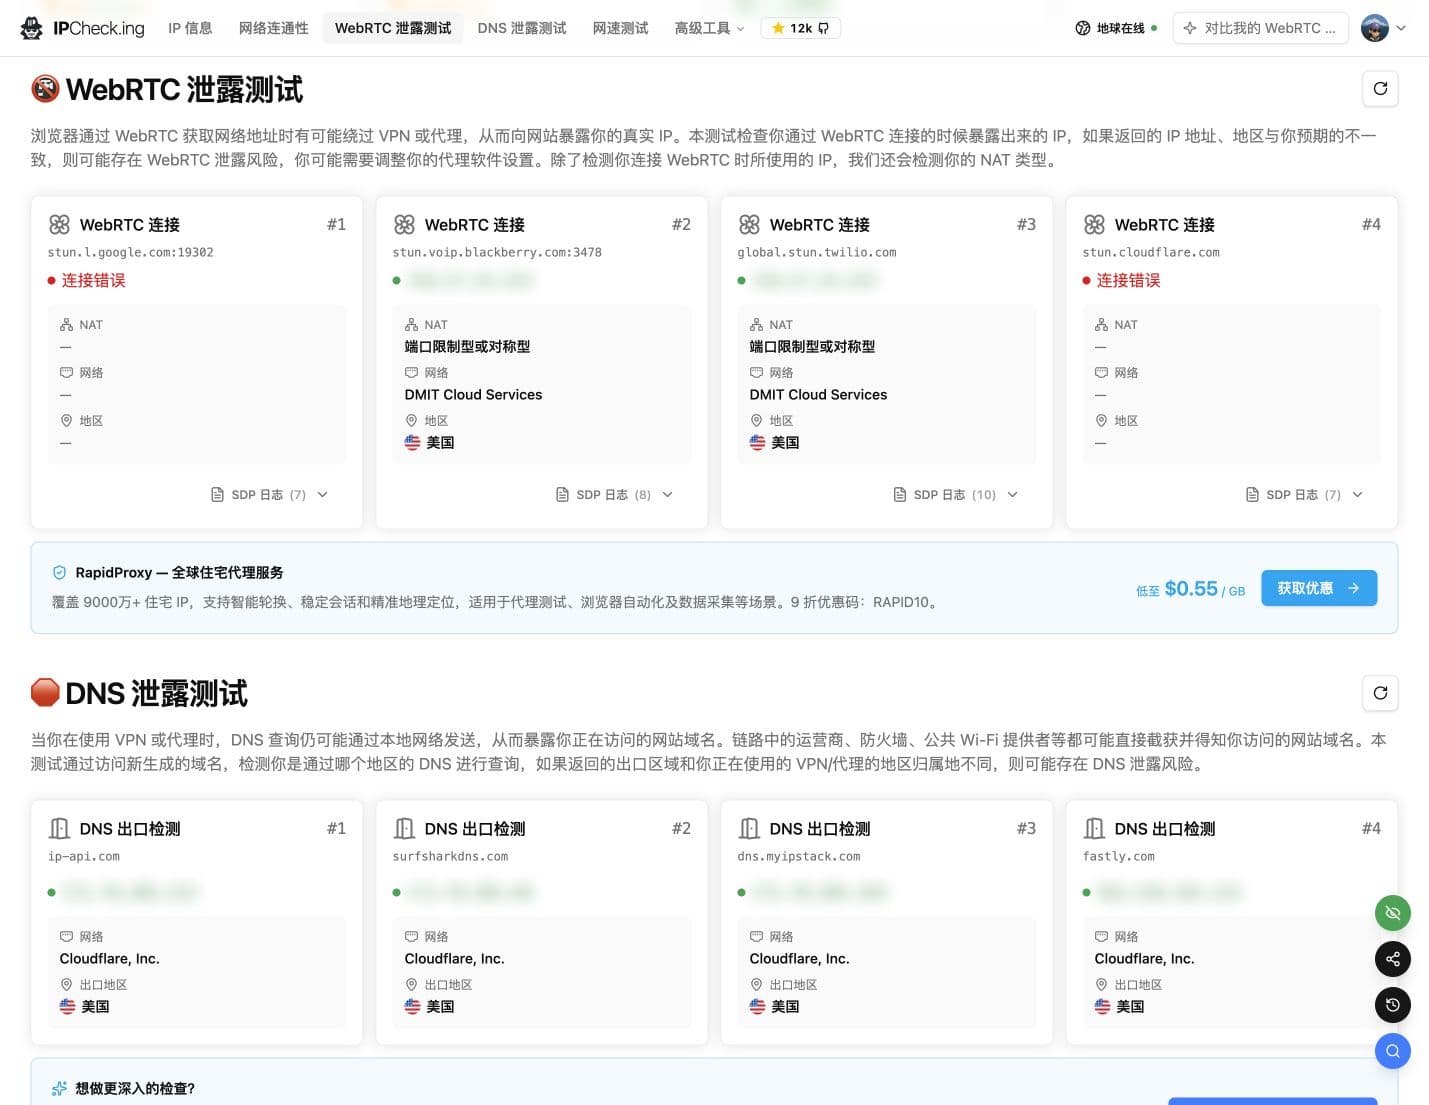This screenshot has width=1429, height=1105.
Task: Click Cloudflare, Inc. in DNS card #2
Action: (x=454, y=959)
